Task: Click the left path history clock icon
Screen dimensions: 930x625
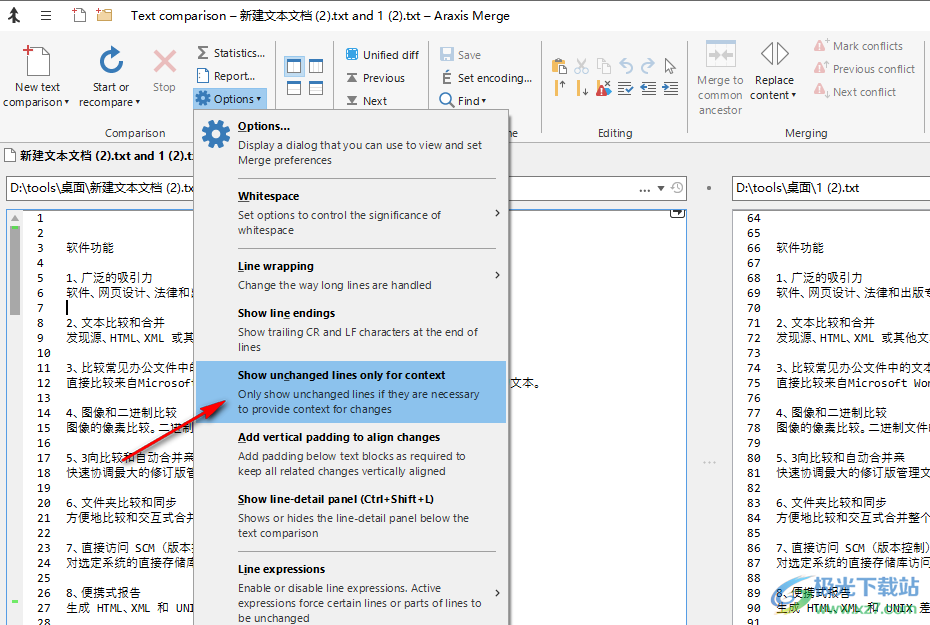Action: point(677,188)
